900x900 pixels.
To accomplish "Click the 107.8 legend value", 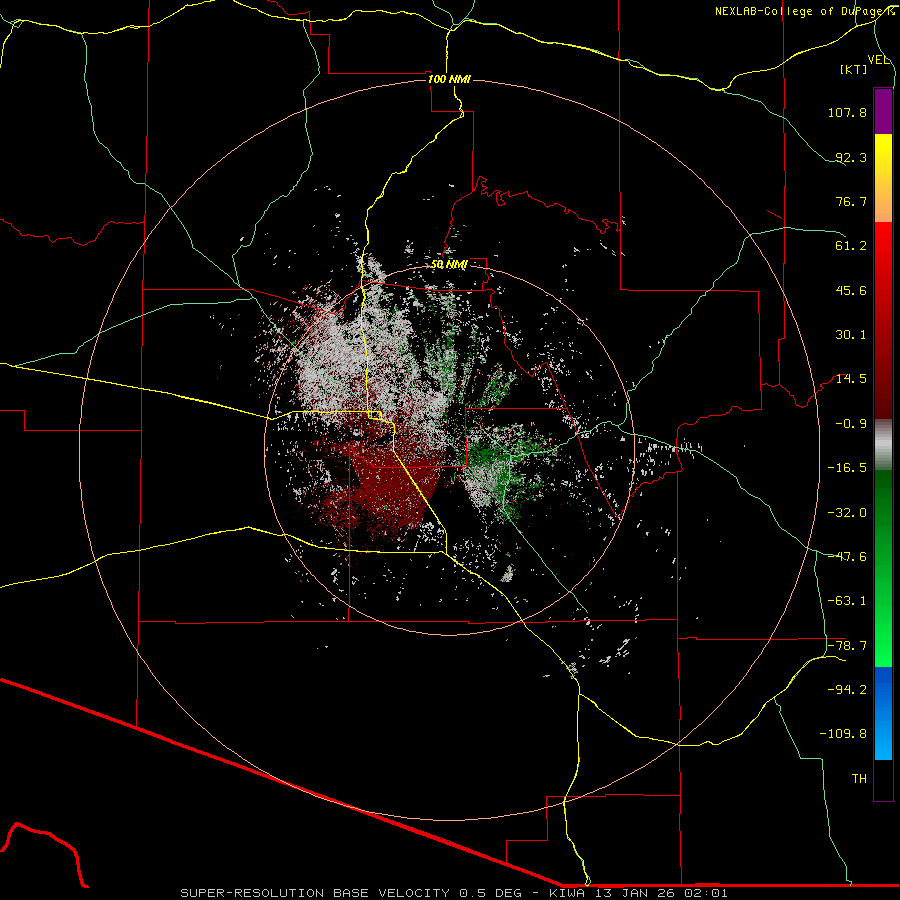I will coord(847,112).
